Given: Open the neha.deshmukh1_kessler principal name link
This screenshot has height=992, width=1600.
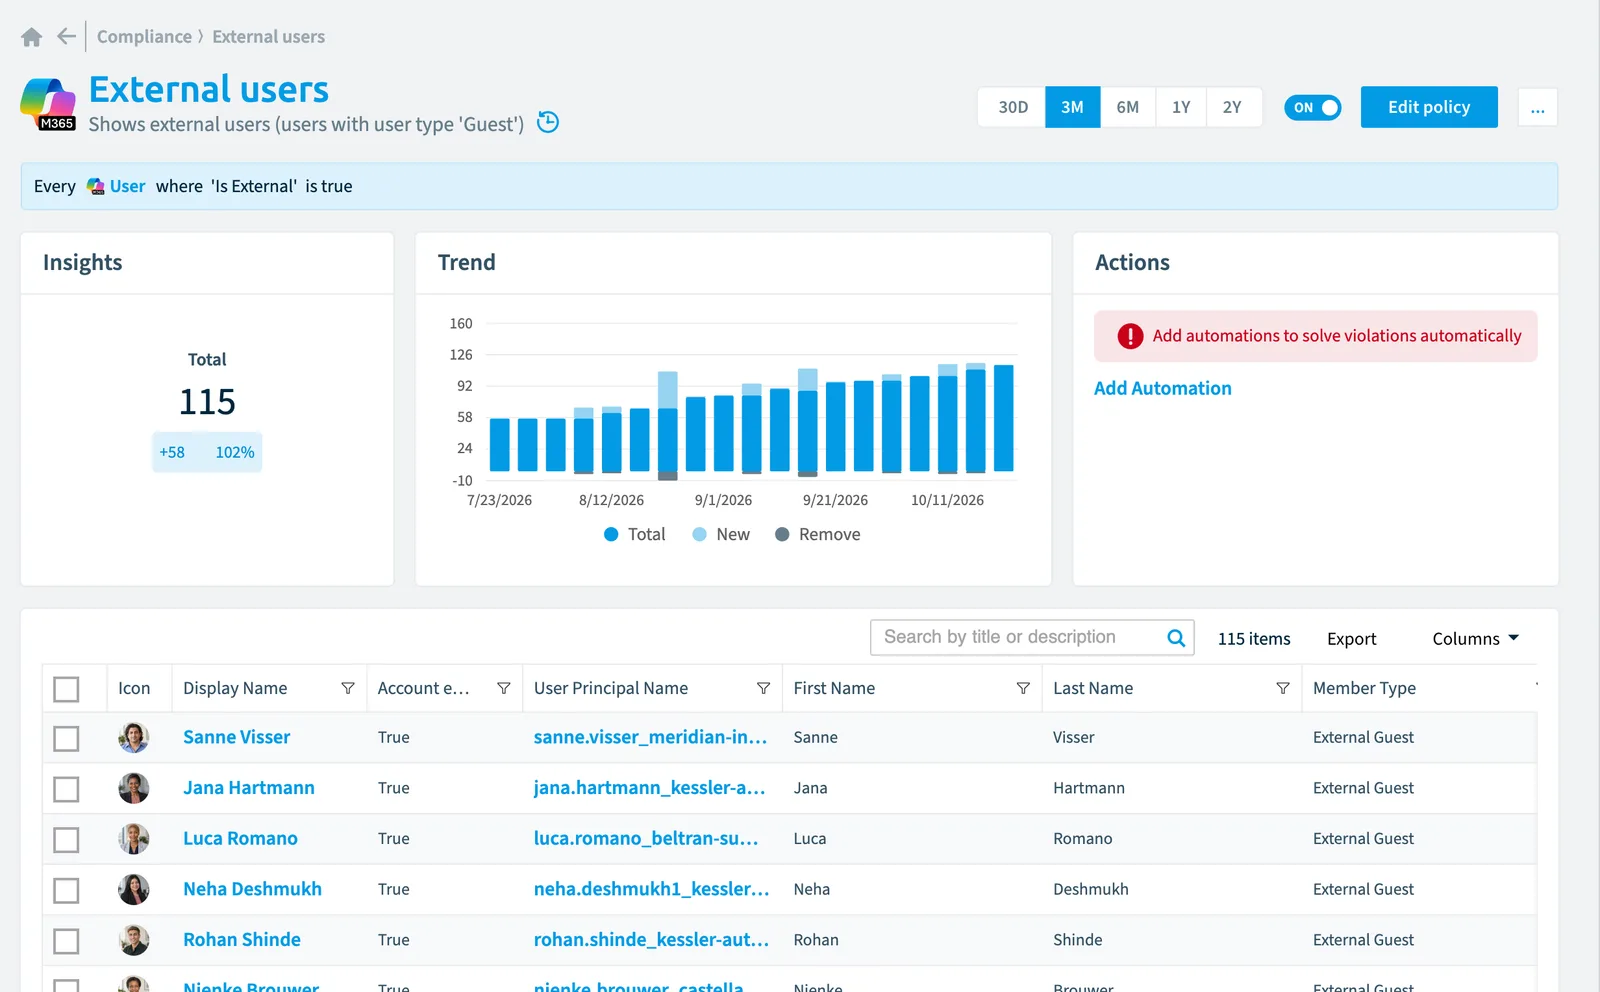Looking at the screenshot, I should 651,889.
